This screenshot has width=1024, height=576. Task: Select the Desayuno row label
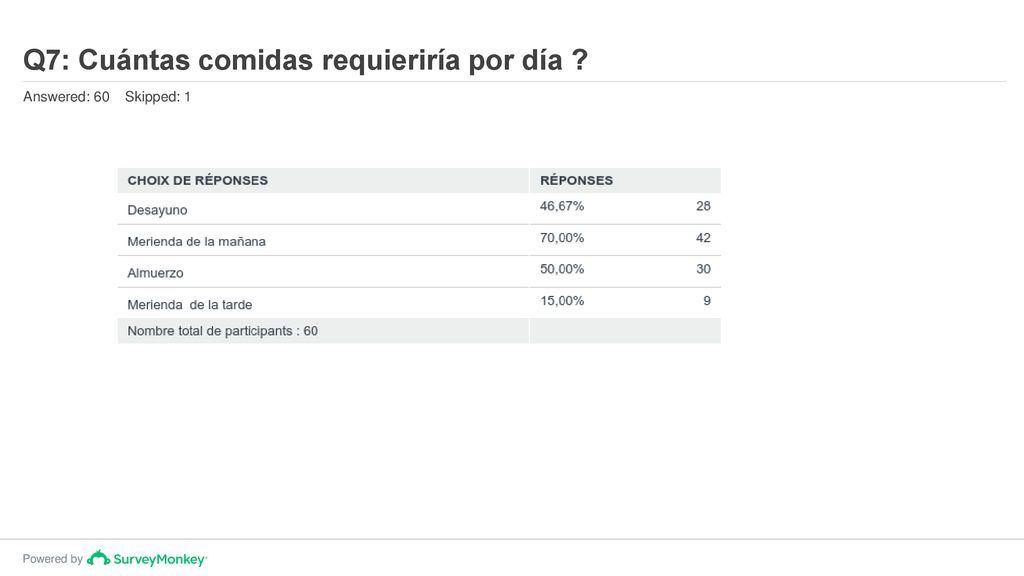pyautogui.click(x=157, y=210)
